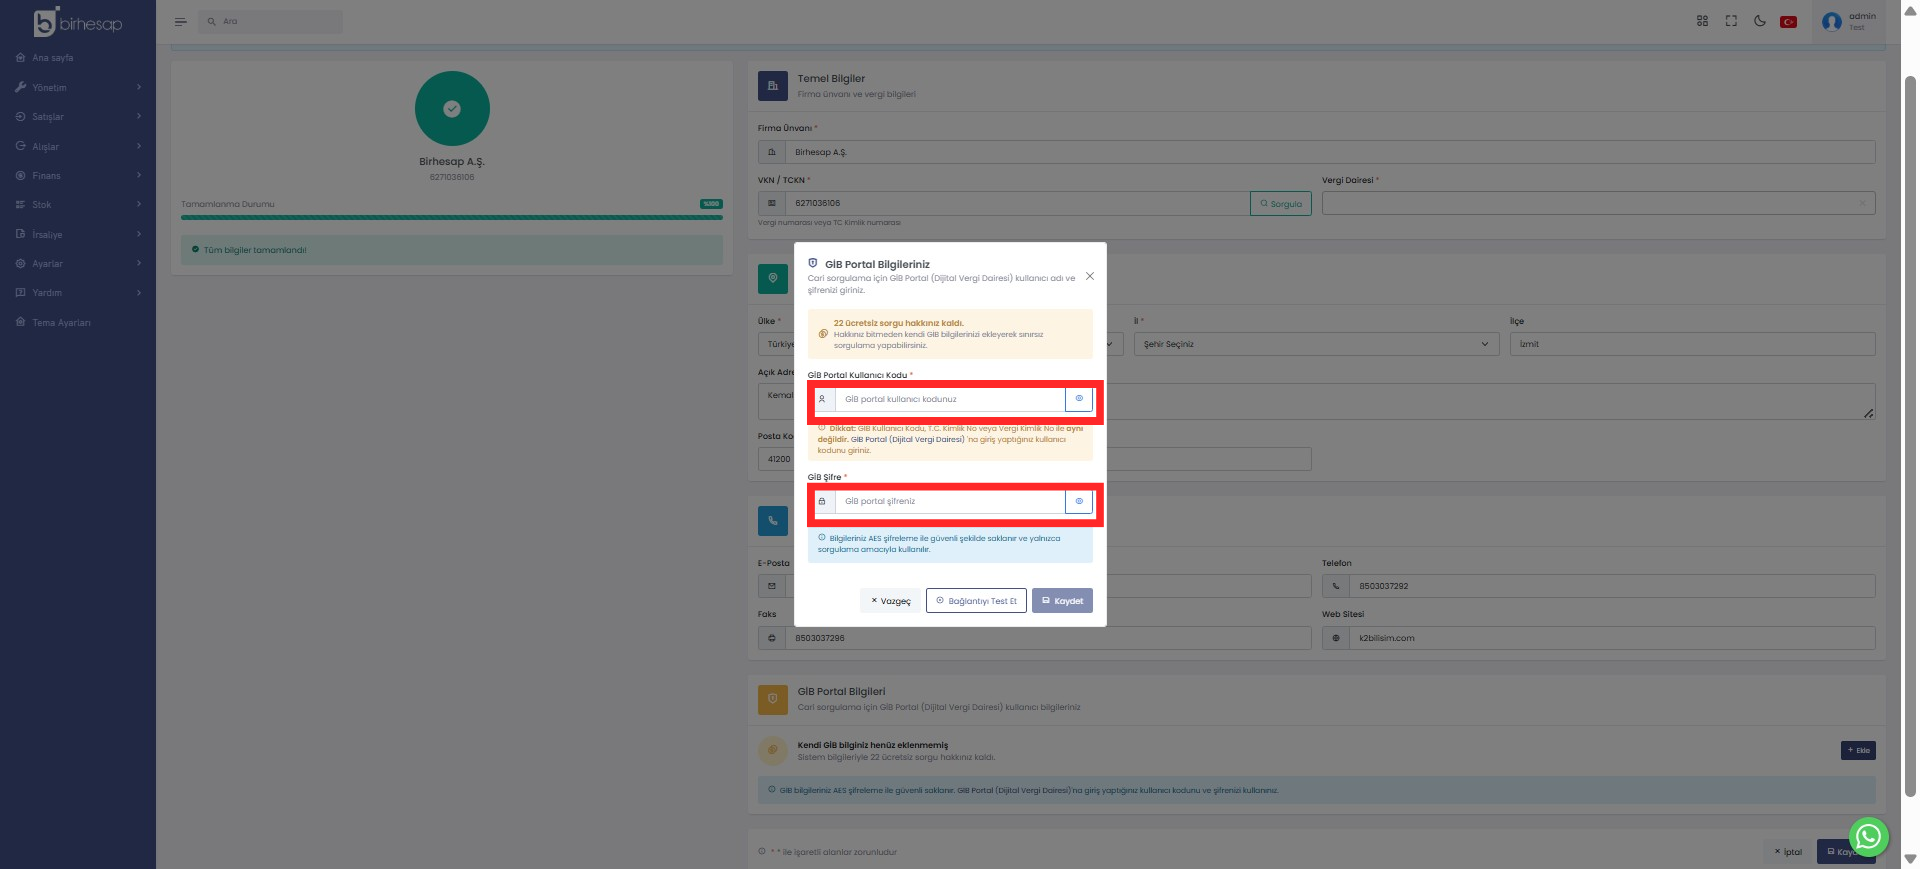The image size is (1920, 869).
Task: Click the company avatar check circle
Action: tap(452, 109)
